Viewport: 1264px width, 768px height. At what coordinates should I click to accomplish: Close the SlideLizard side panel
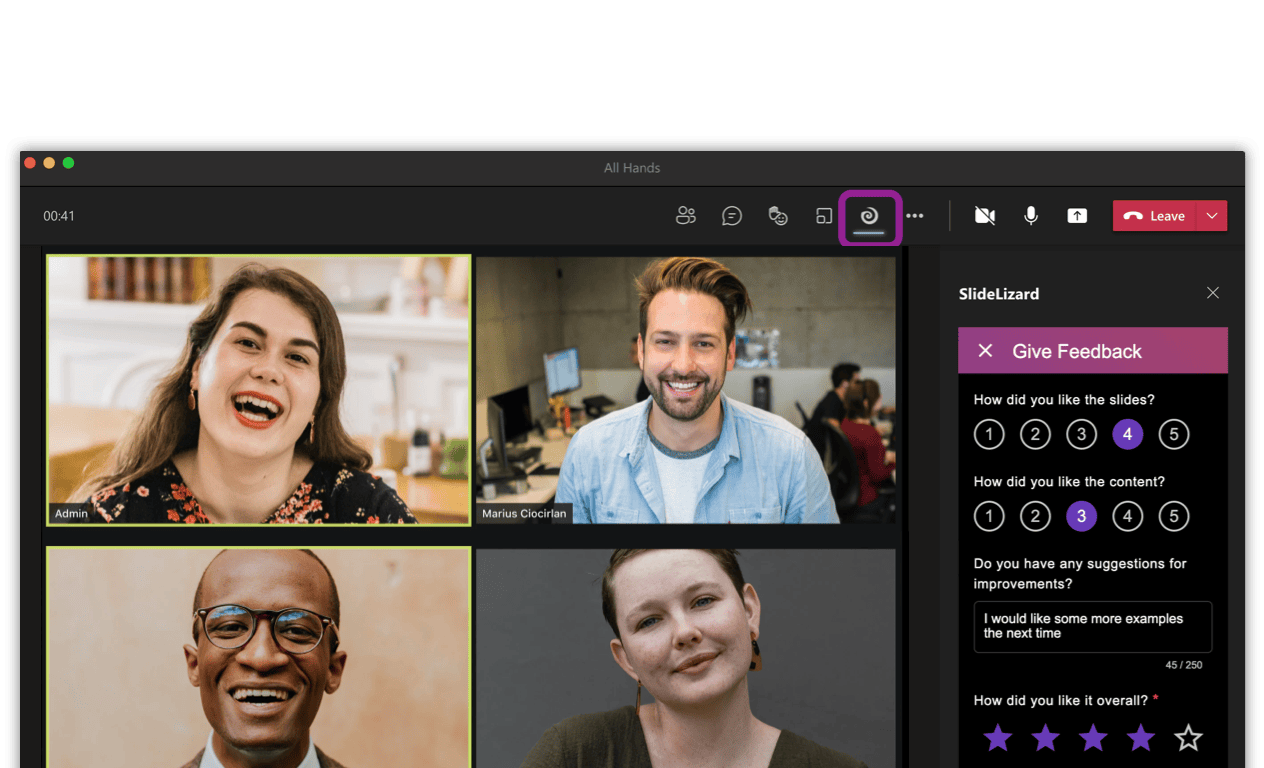click(x=1213, y=293)
